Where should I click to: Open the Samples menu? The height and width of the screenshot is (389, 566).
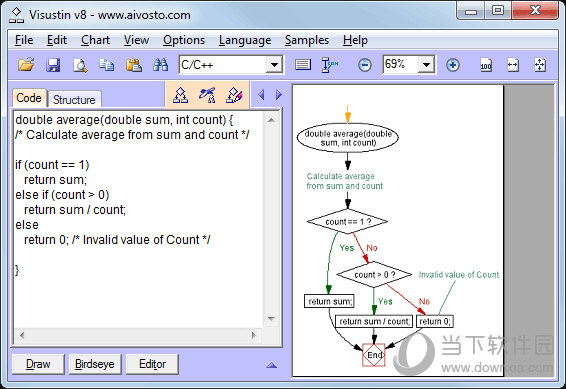[307, 40]
